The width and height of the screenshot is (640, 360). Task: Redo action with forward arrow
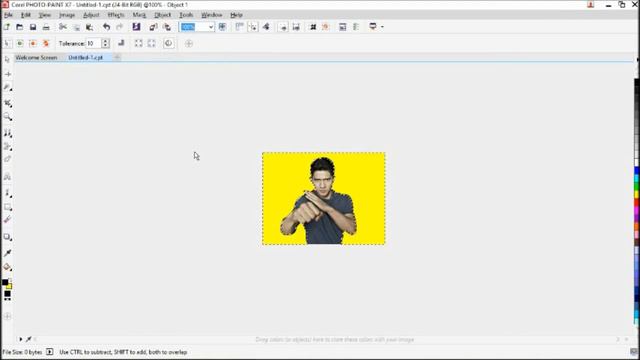[x=120, y=27]
